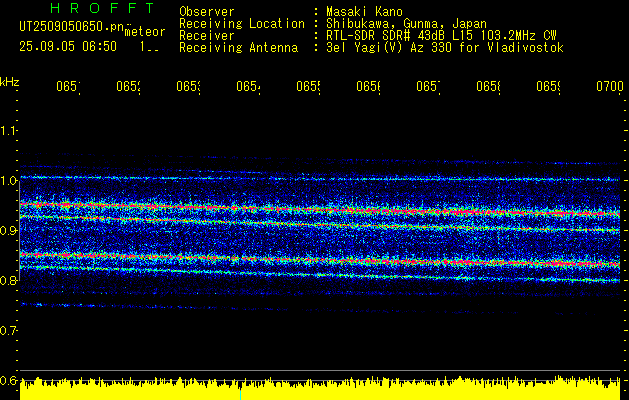Click the Receiving Antenna label
Image resolution: width=629 pixels, height=400 pixels.
[239, 48]
